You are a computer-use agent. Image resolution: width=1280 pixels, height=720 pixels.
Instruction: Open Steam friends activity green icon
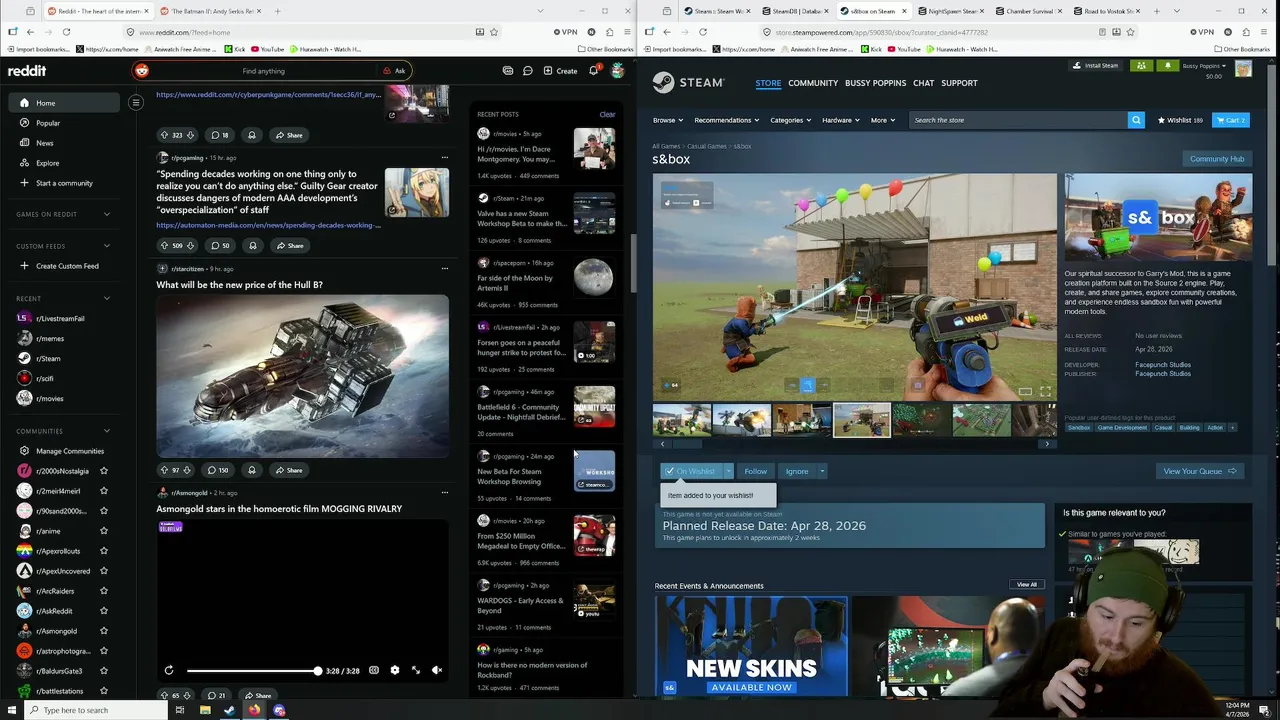tap(1141, 66)
